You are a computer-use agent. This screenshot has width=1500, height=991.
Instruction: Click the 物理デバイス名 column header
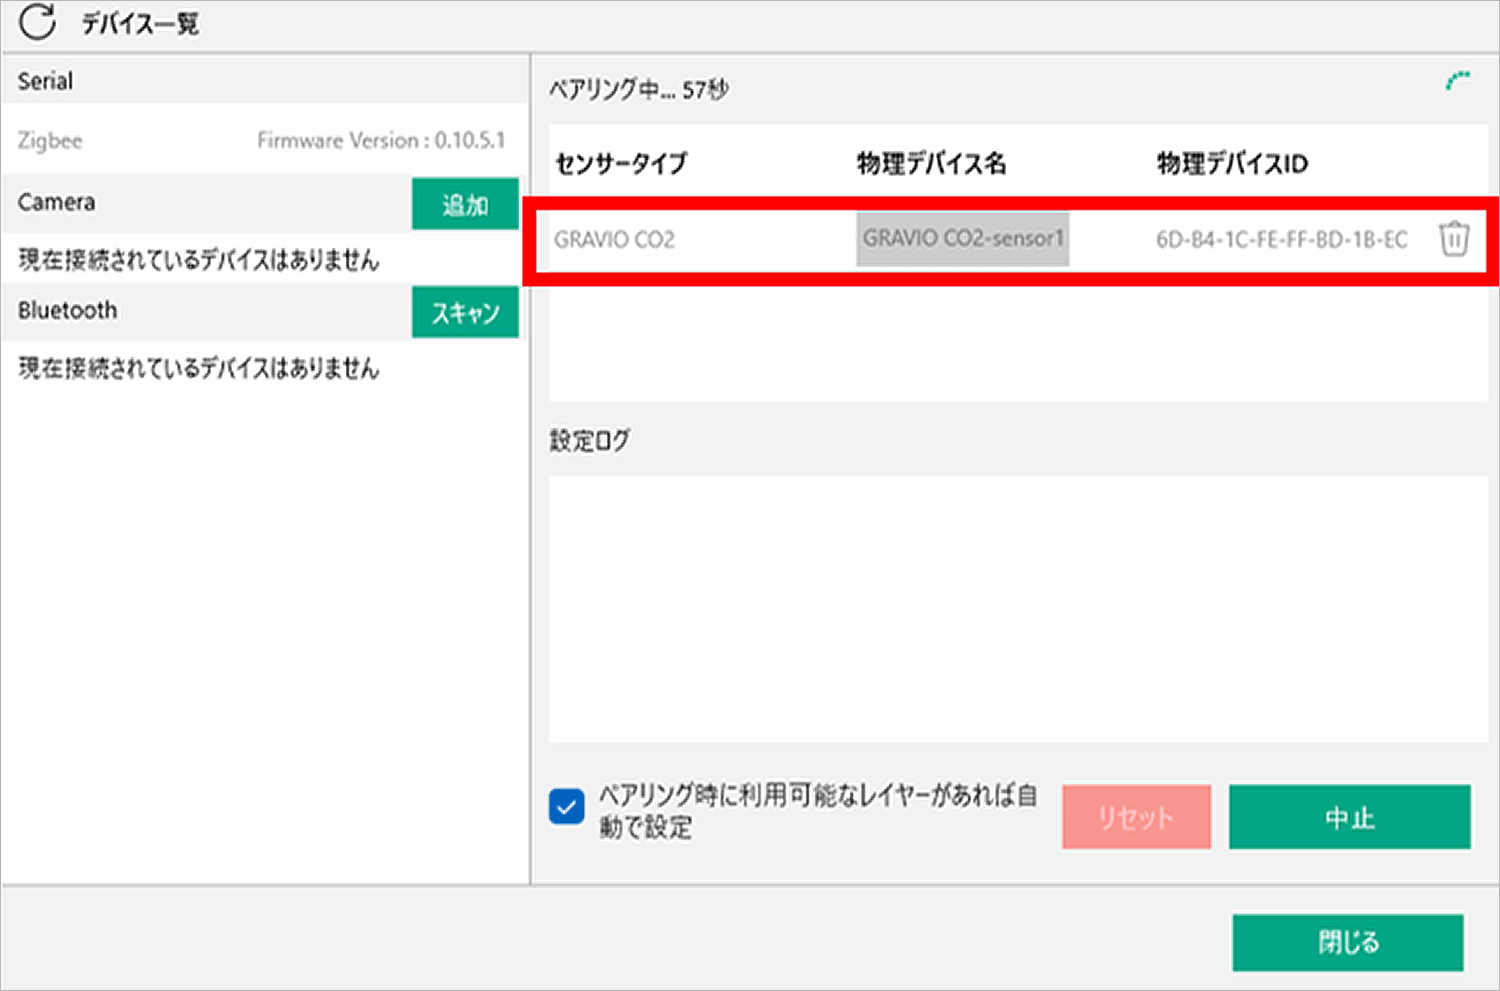pos(931,163)
